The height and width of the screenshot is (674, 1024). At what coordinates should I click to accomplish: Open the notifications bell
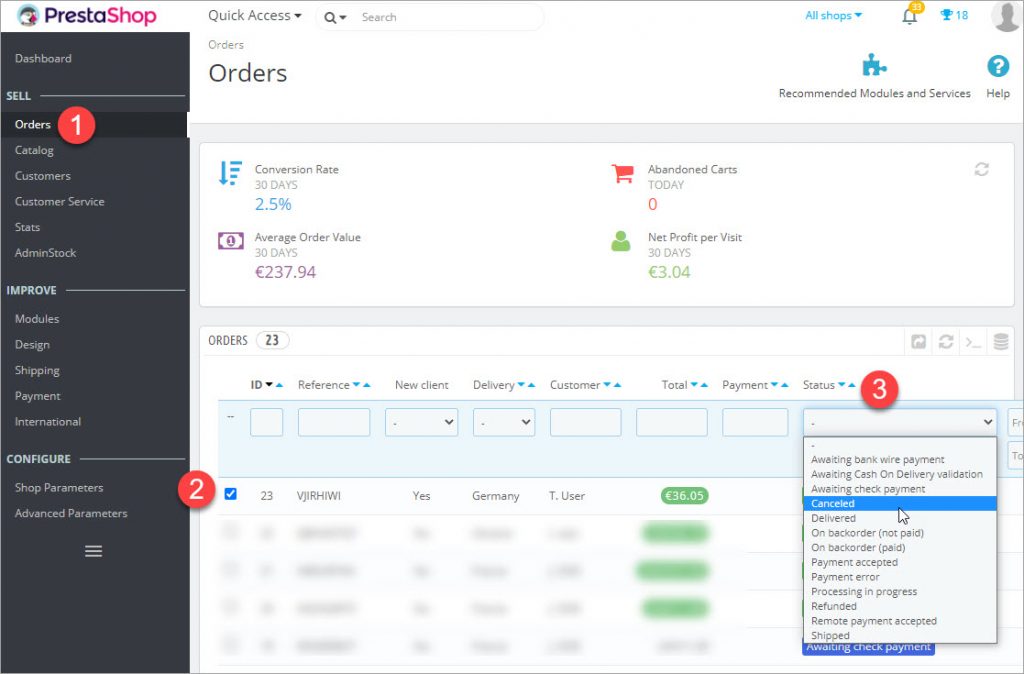909,16
